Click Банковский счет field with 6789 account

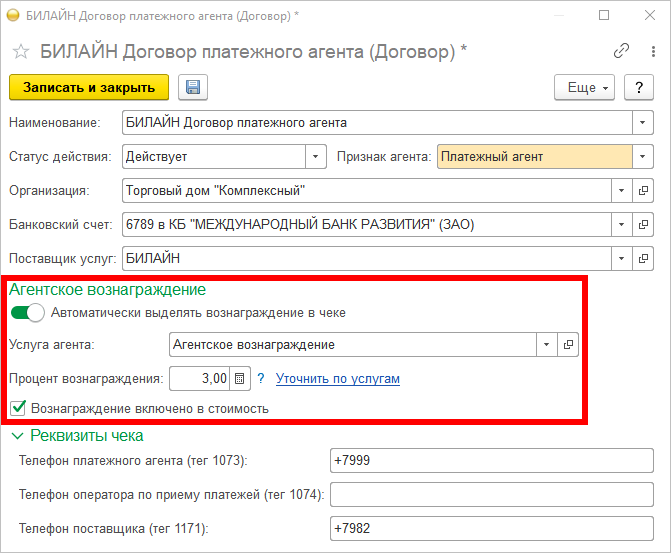coord(367,225)
